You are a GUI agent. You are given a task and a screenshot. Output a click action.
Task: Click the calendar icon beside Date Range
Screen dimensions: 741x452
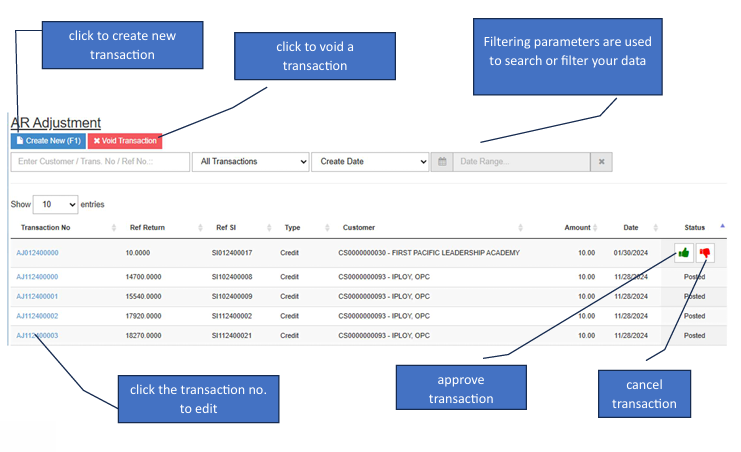tap(442, 162)
